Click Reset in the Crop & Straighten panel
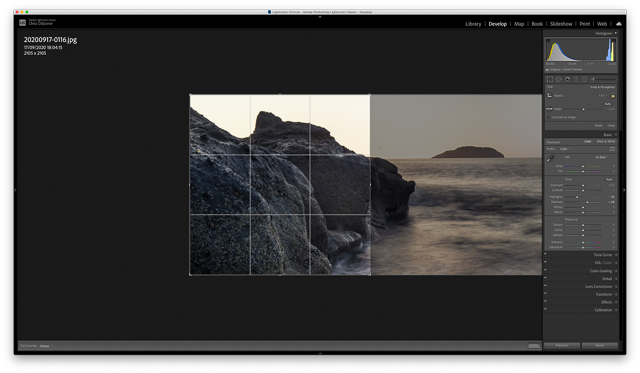The height and width of the screenshot is (373, 640). coord(598,126)
